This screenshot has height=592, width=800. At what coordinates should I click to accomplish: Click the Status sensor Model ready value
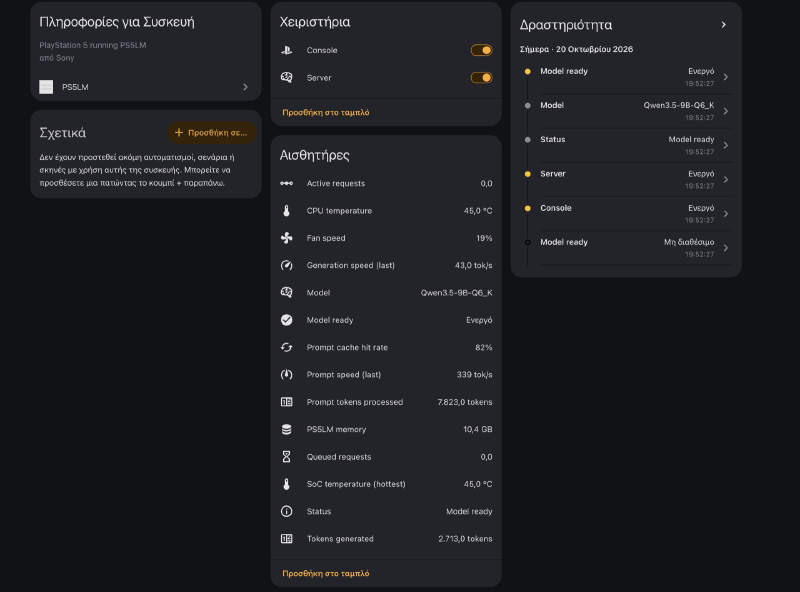click(469, 511)
